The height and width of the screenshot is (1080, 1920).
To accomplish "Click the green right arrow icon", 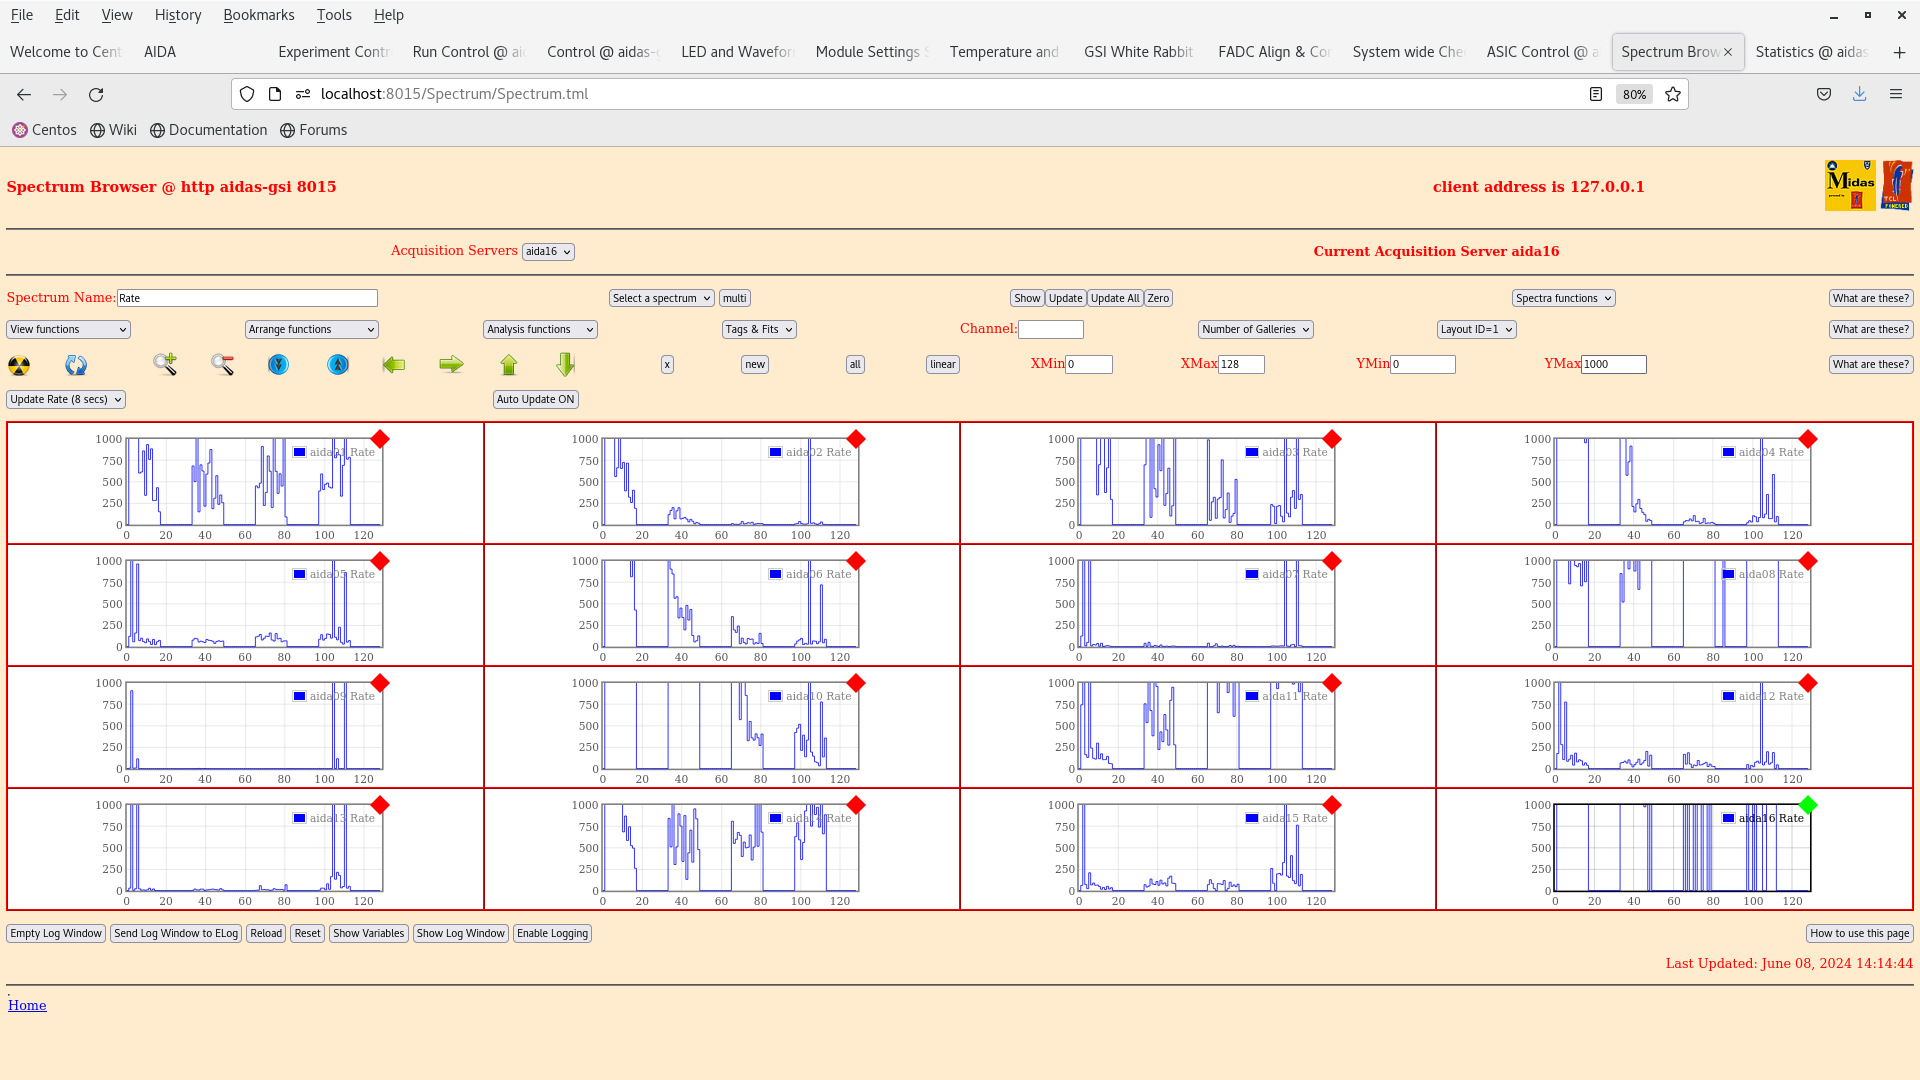I will (x=451, y=365).
